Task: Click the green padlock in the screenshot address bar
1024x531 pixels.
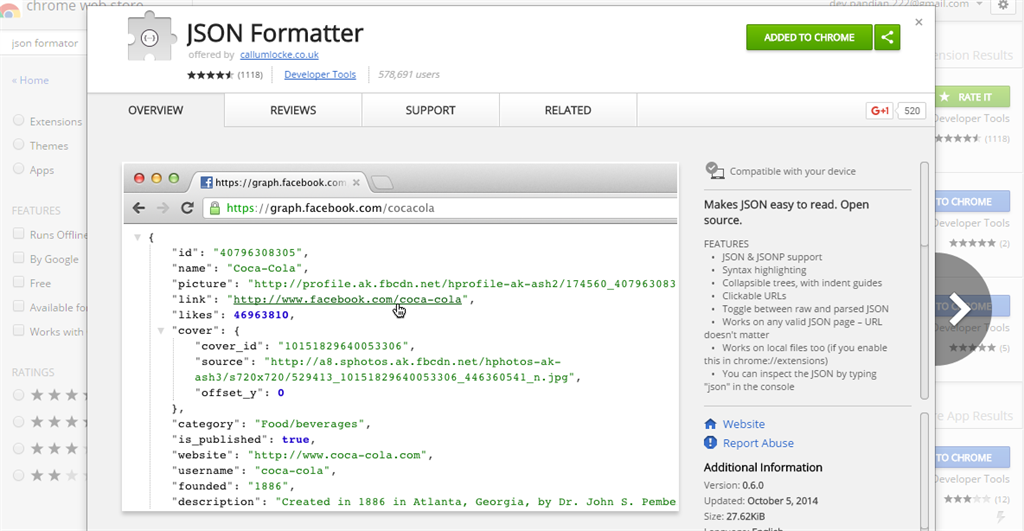Action: click(x=214, y=208)
